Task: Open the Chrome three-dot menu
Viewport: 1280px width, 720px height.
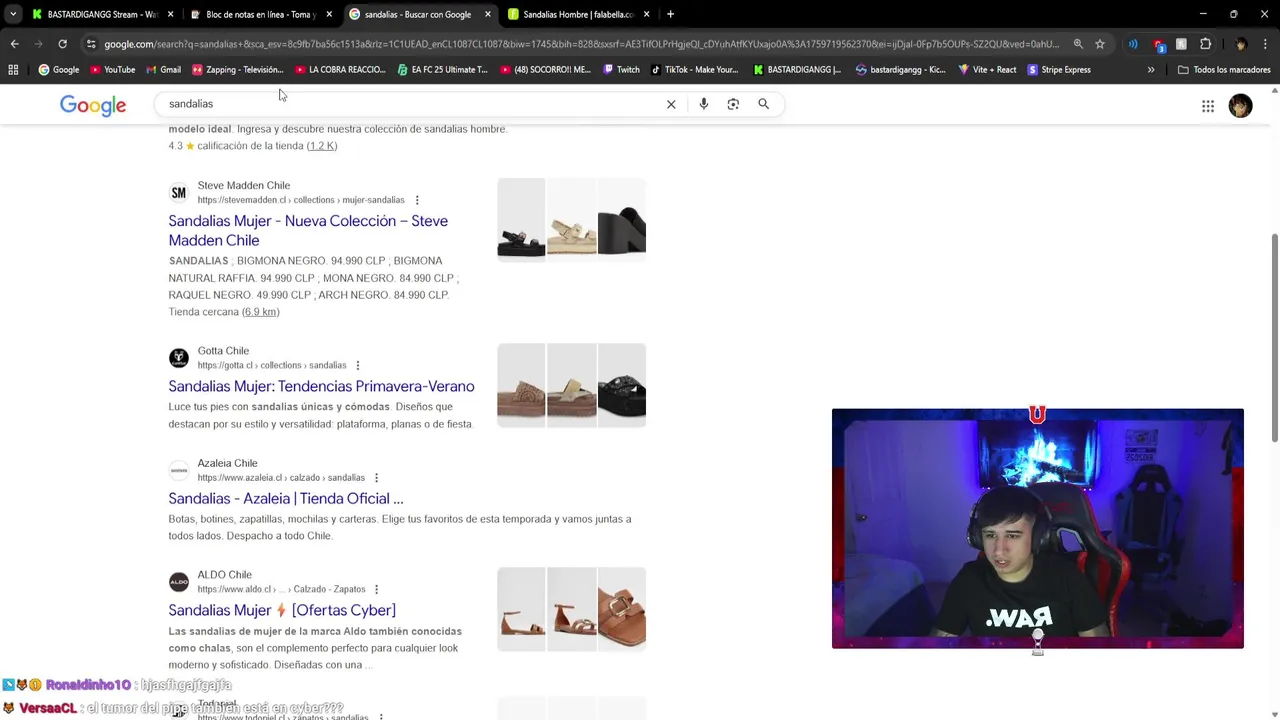Action: (1265, 44)
